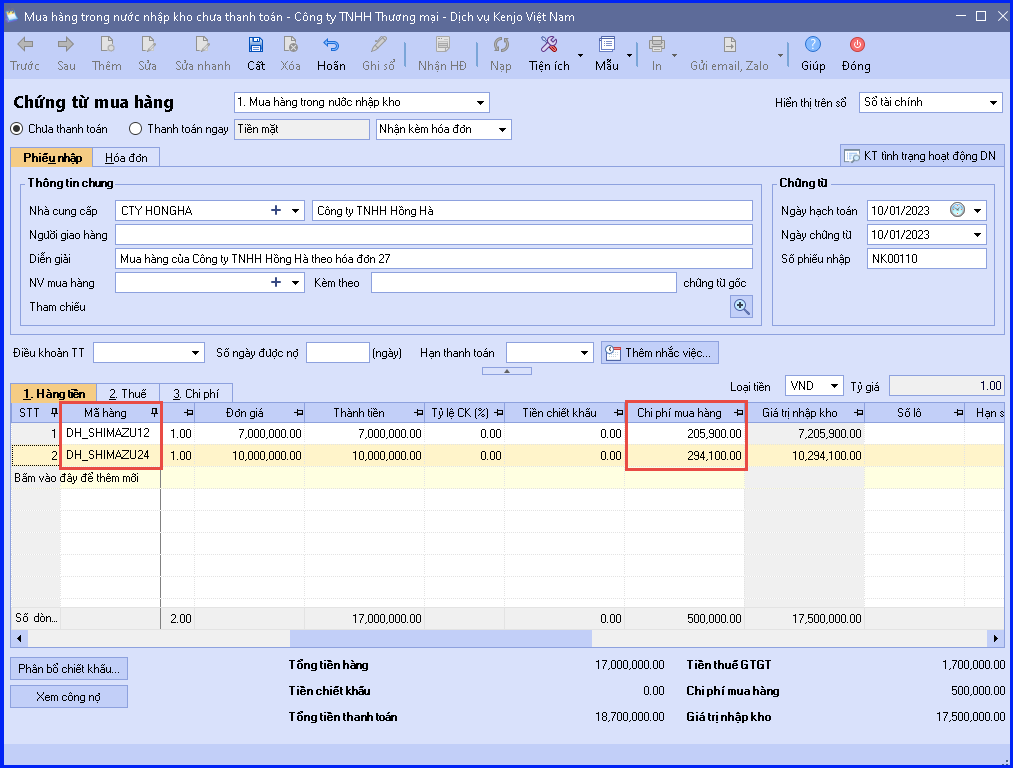This screenshot has width=1013, height=768.
Task: Click the Nhận HĐ invoice icon
Action: click(x=443, y=45)
